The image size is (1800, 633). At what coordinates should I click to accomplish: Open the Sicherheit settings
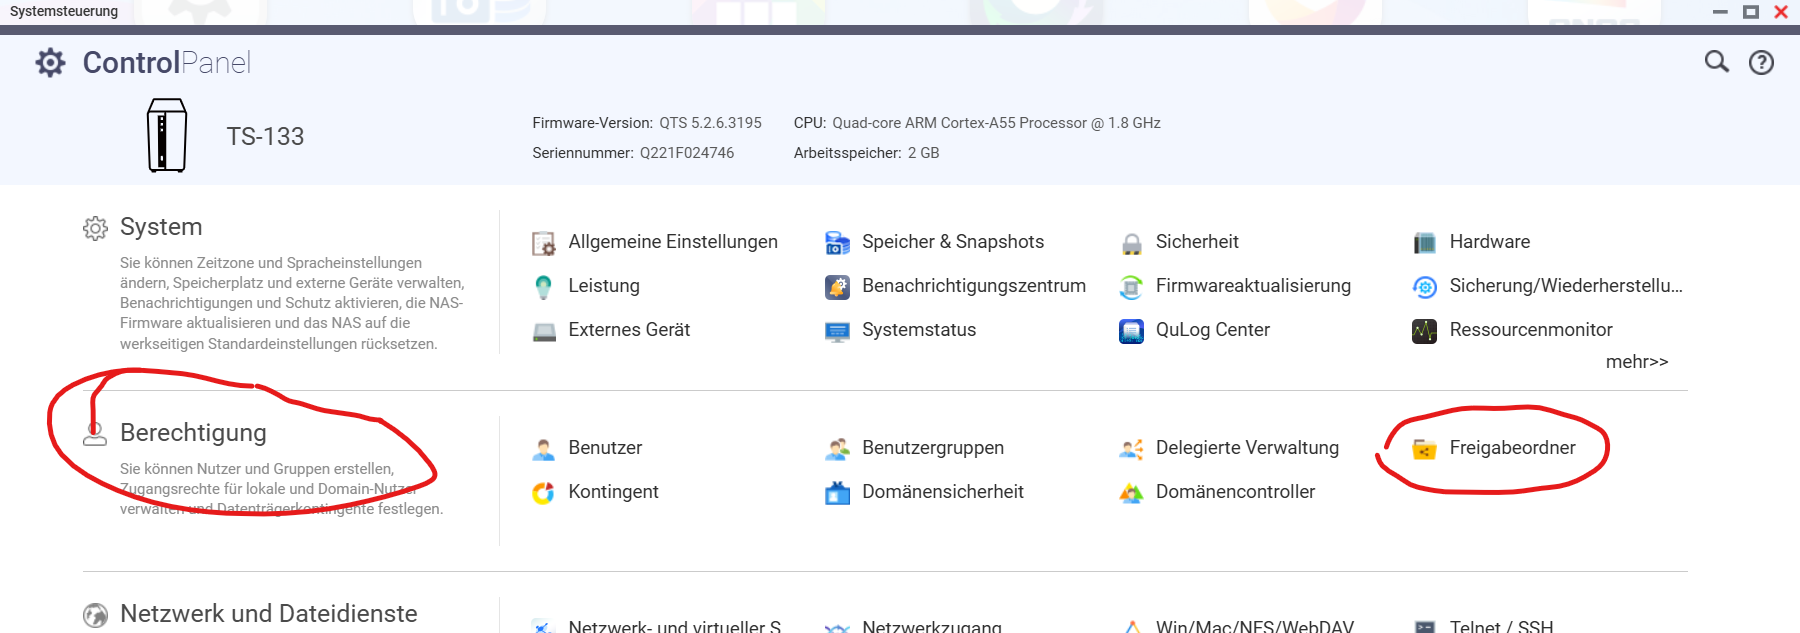click(x=1196, y=242)
